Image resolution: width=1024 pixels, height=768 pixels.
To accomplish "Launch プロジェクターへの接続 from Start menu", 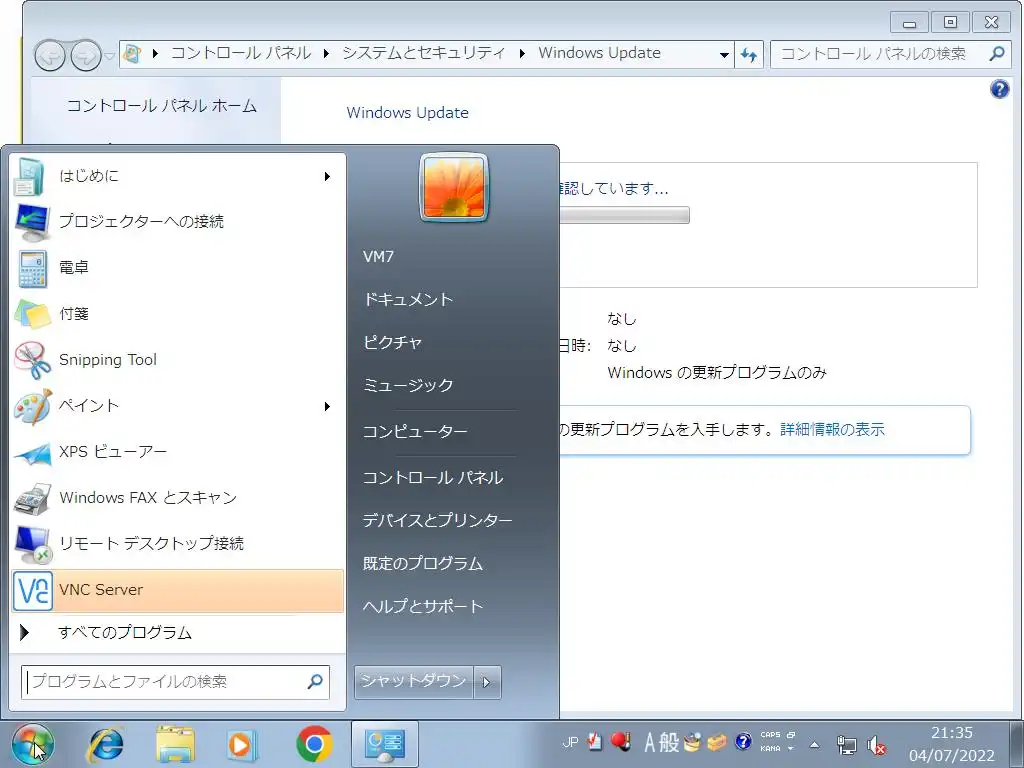I will 177,222.
